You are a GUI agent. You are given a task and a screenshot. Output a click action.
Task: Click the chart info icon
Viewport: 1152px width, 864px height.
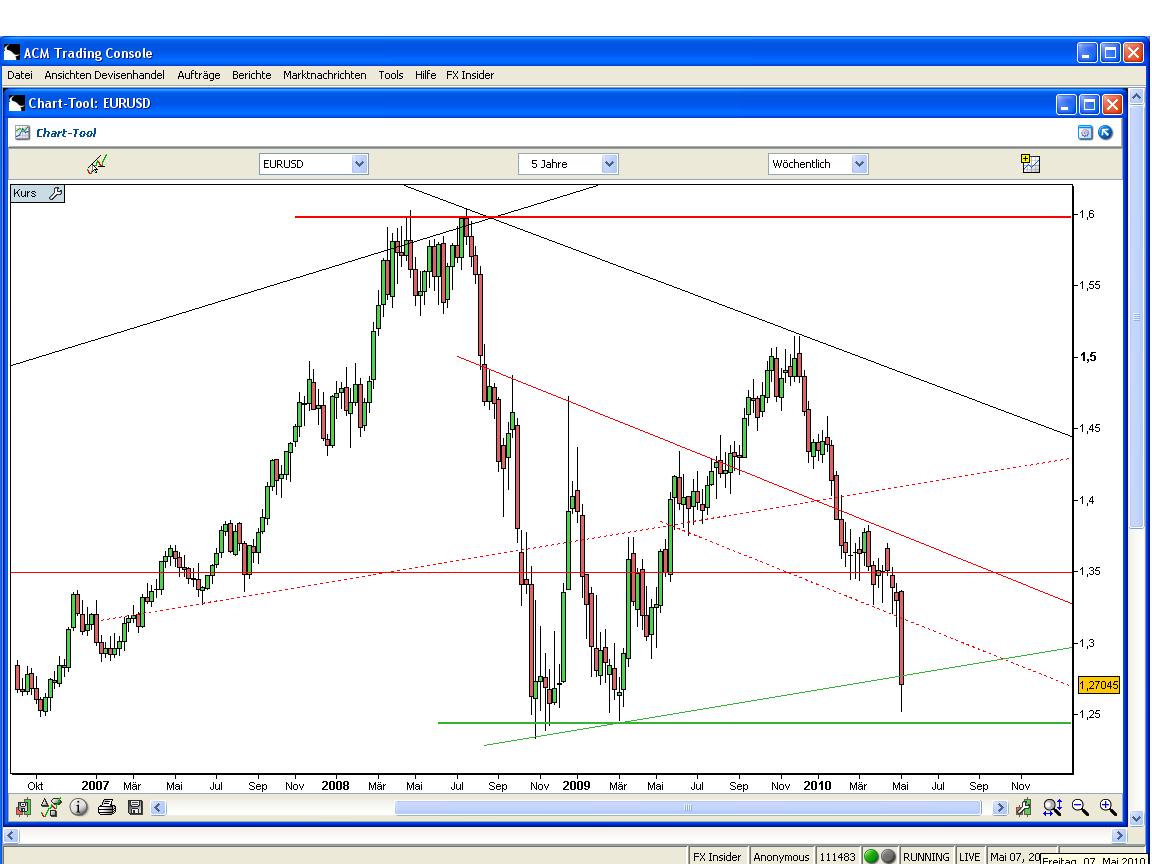click(x=79, y=808)
